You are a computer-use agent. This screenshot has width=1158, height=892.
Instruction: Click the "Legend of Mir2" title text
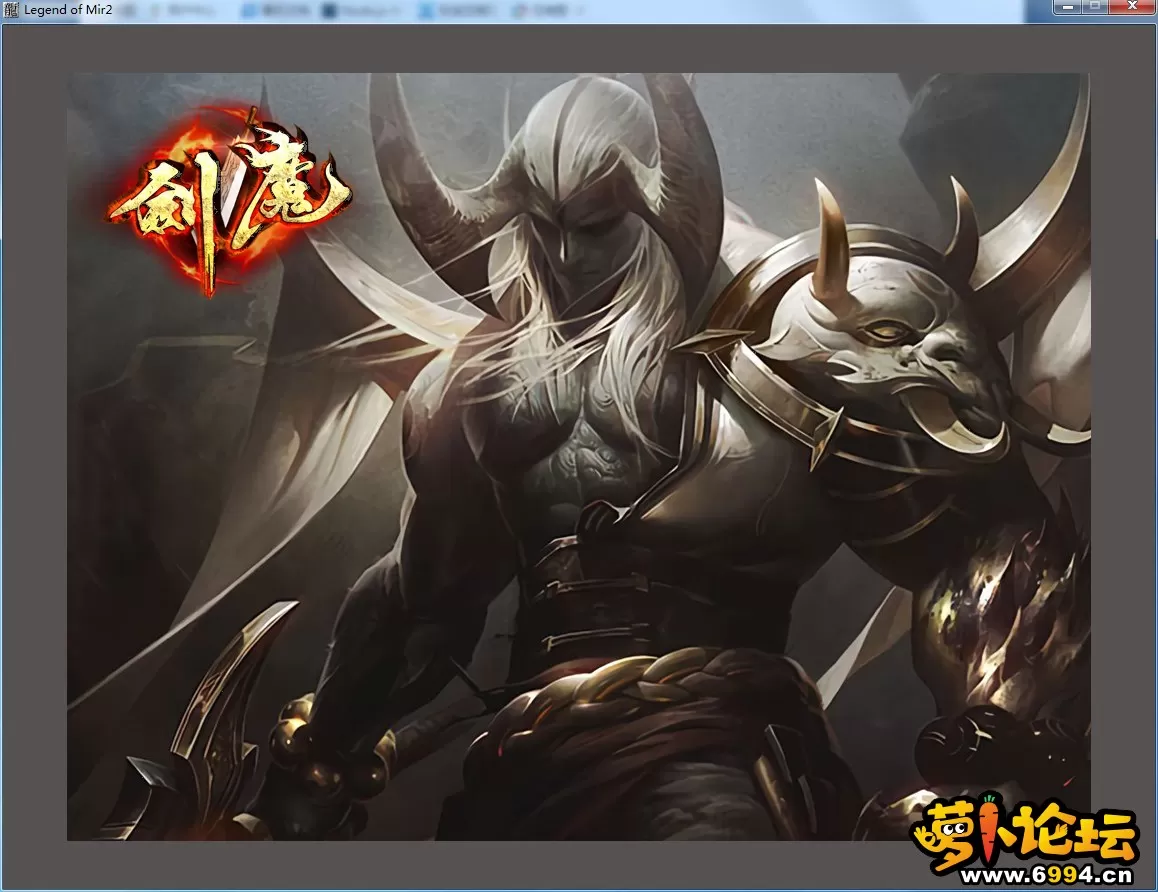[68, 10]
